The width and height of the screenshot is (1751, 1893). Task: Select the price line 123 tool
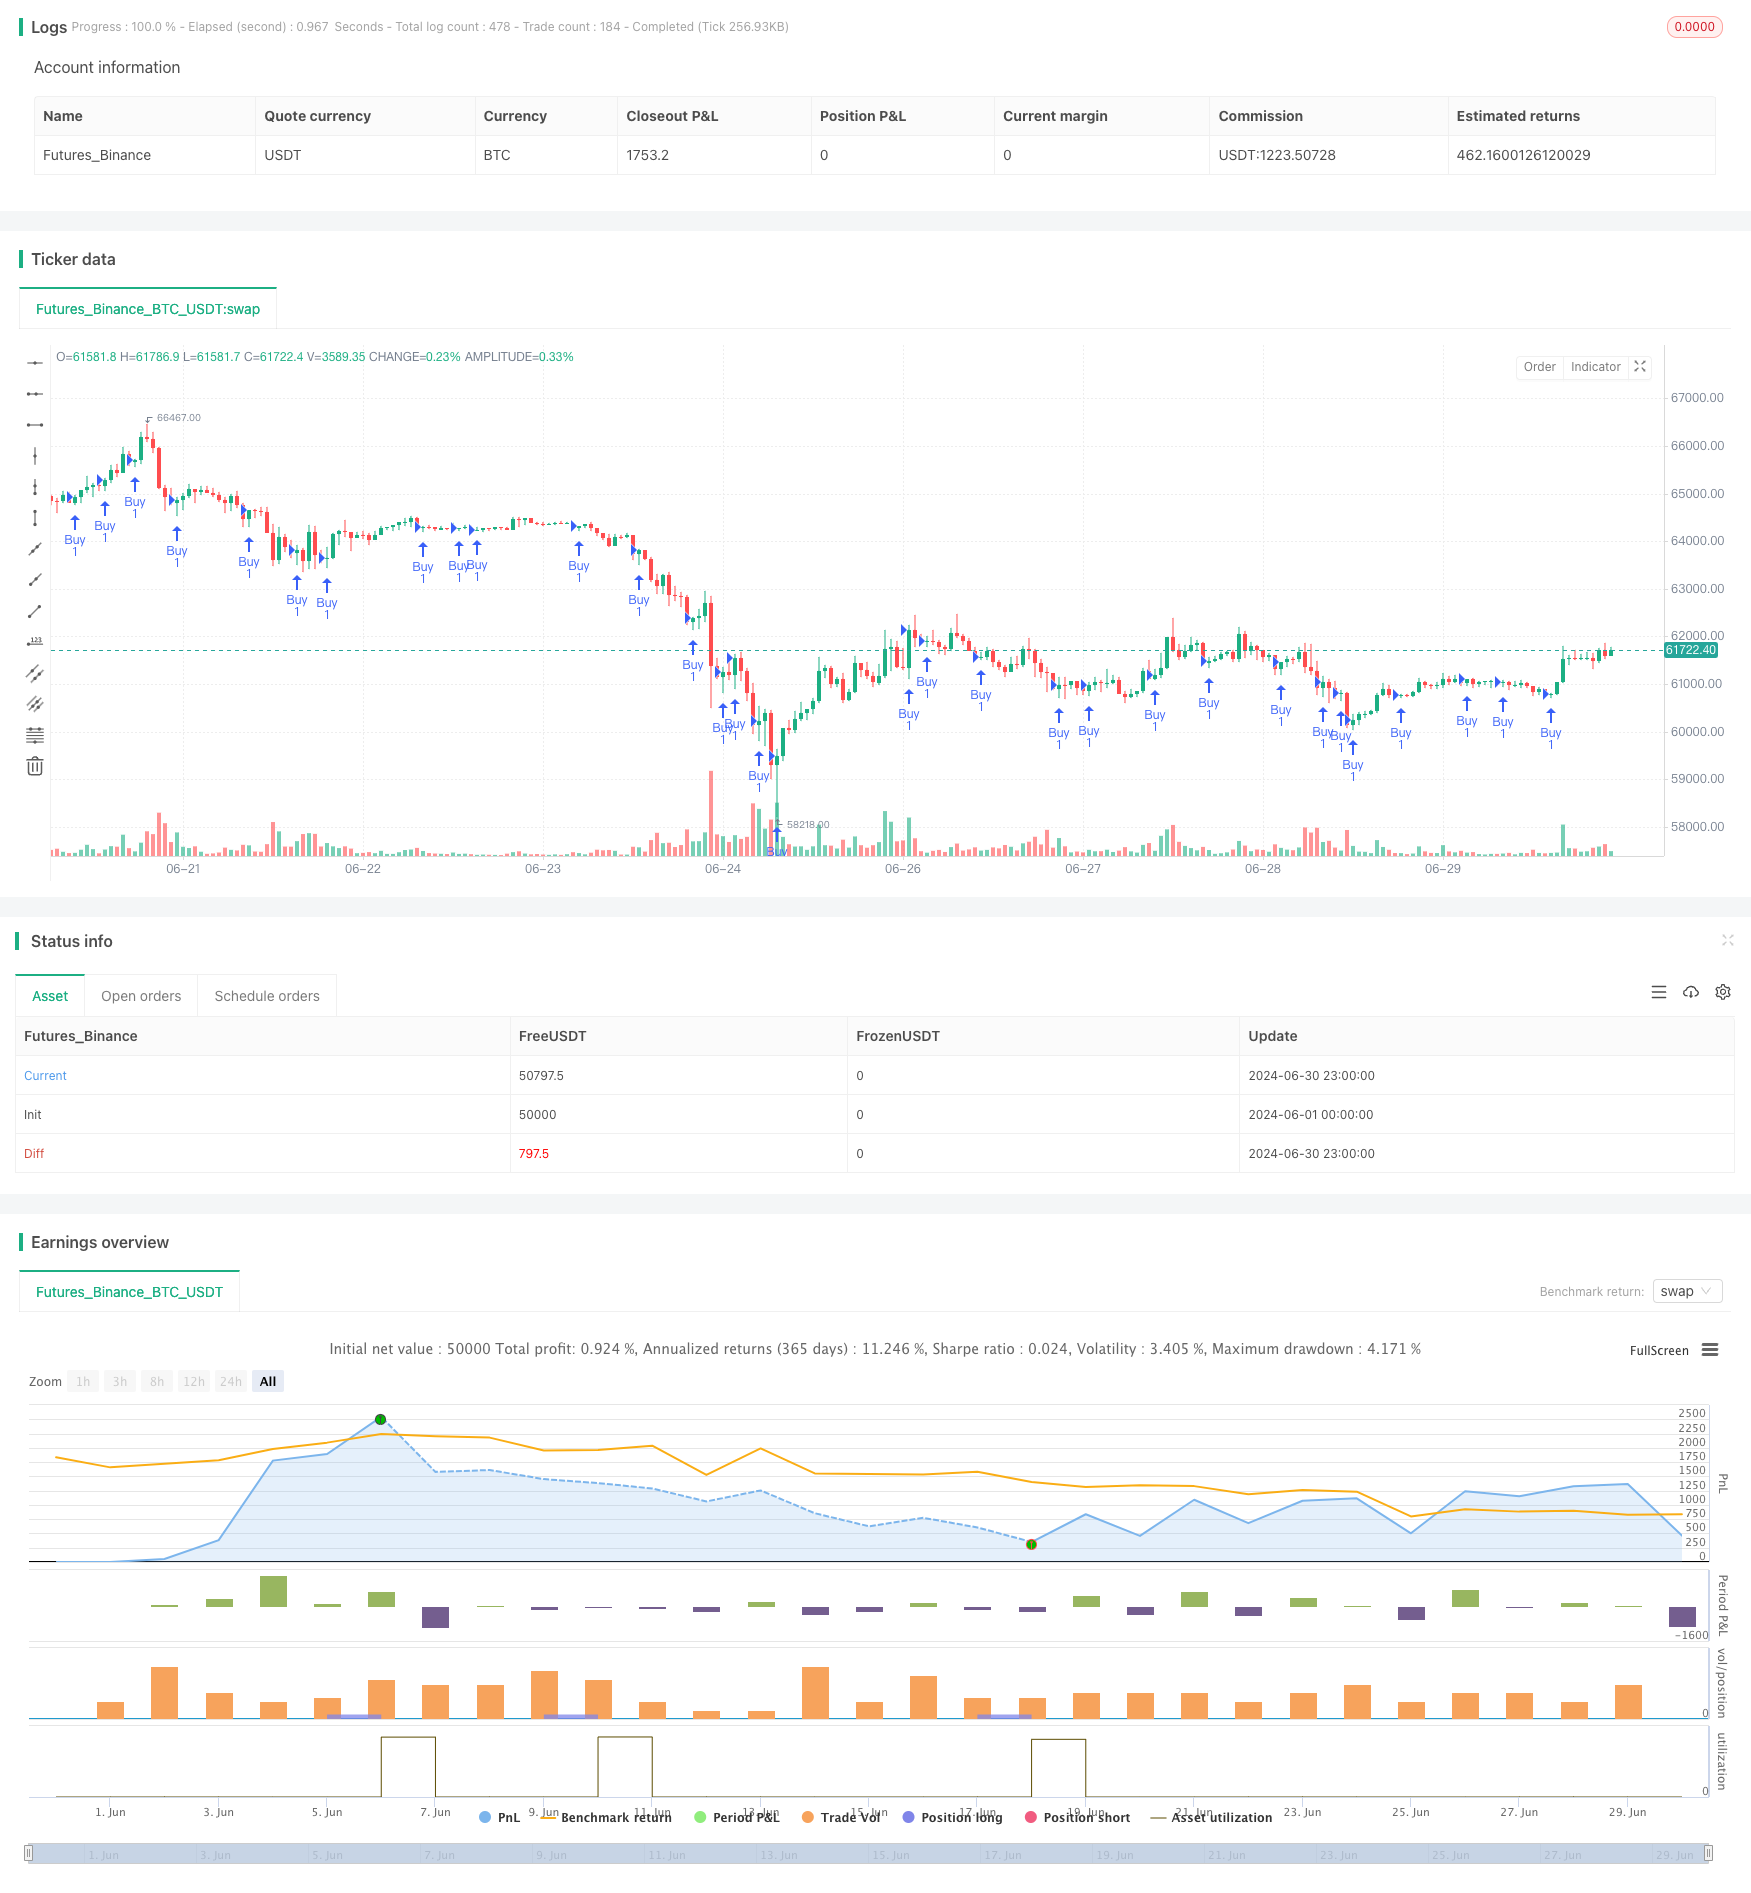tap(35, 642)
